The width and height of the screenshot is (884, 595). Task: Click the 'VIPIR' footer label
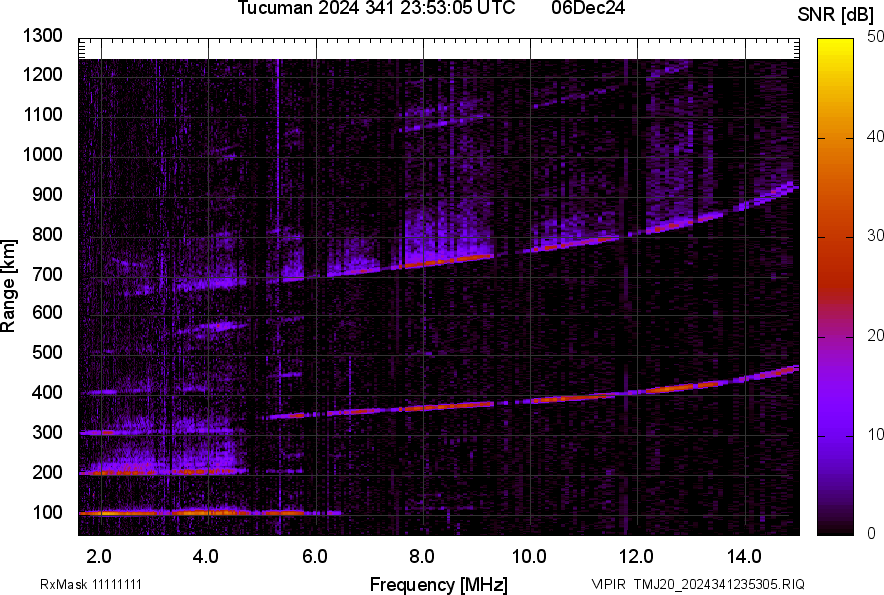(608, 584)
